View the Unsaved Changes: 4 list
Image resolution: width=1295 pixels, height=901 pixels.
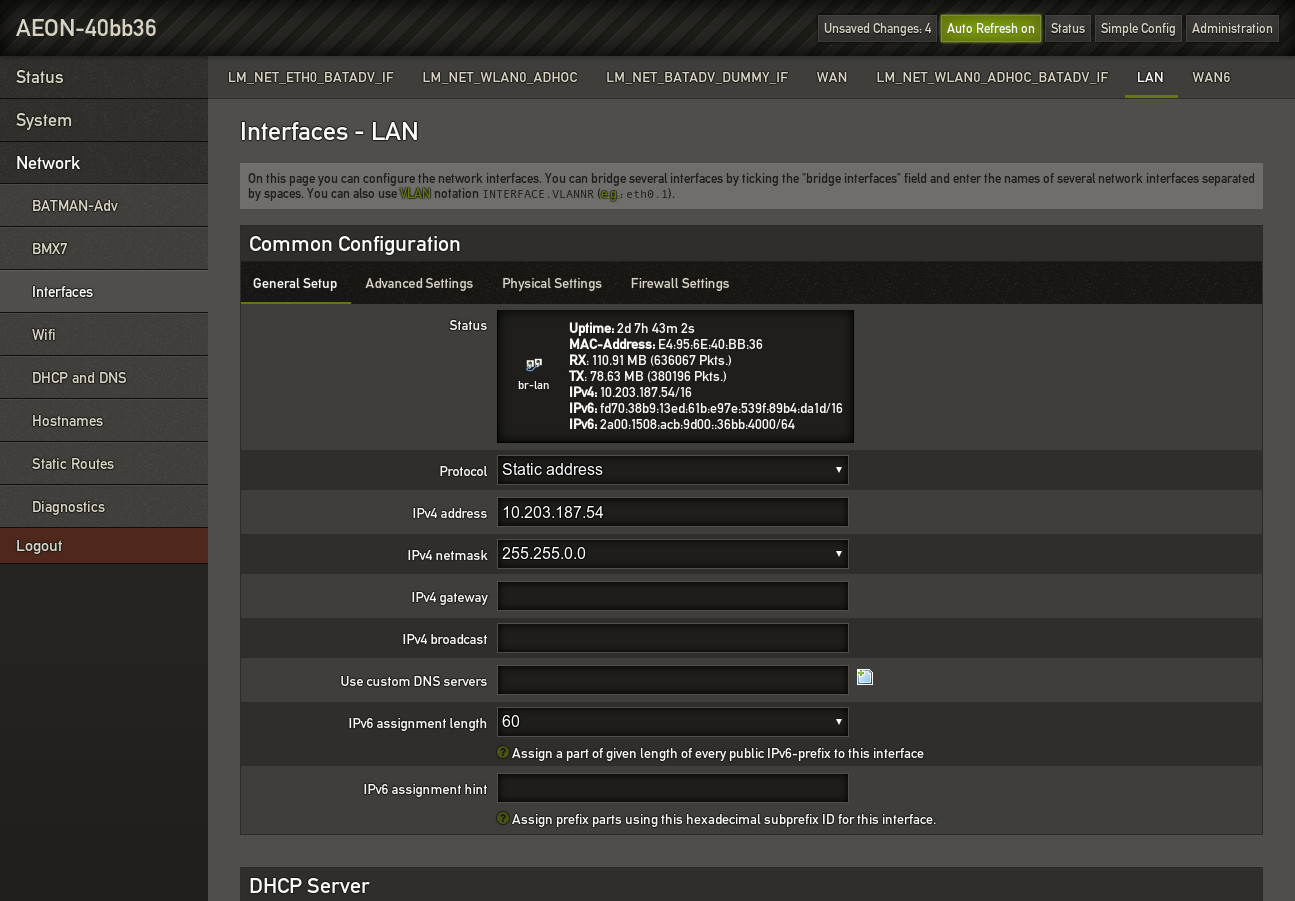877,28
